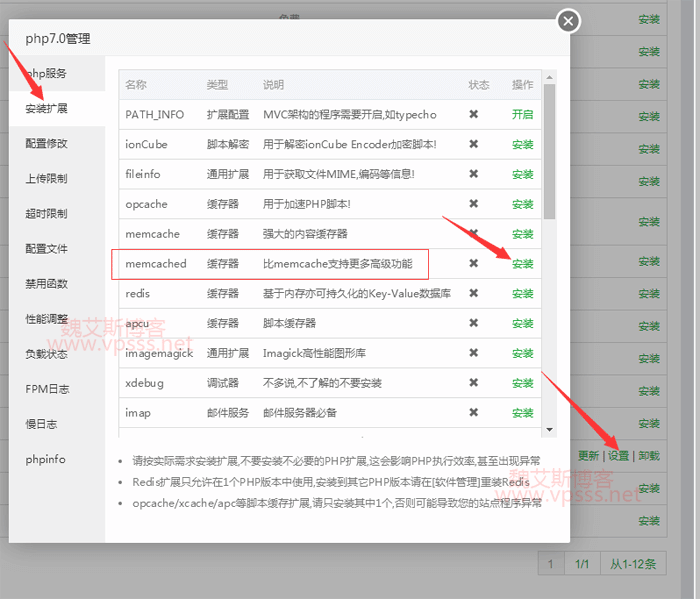700x599 pixels.
Task: Click the status X icon for imagemagick
Action: point(474,353)
